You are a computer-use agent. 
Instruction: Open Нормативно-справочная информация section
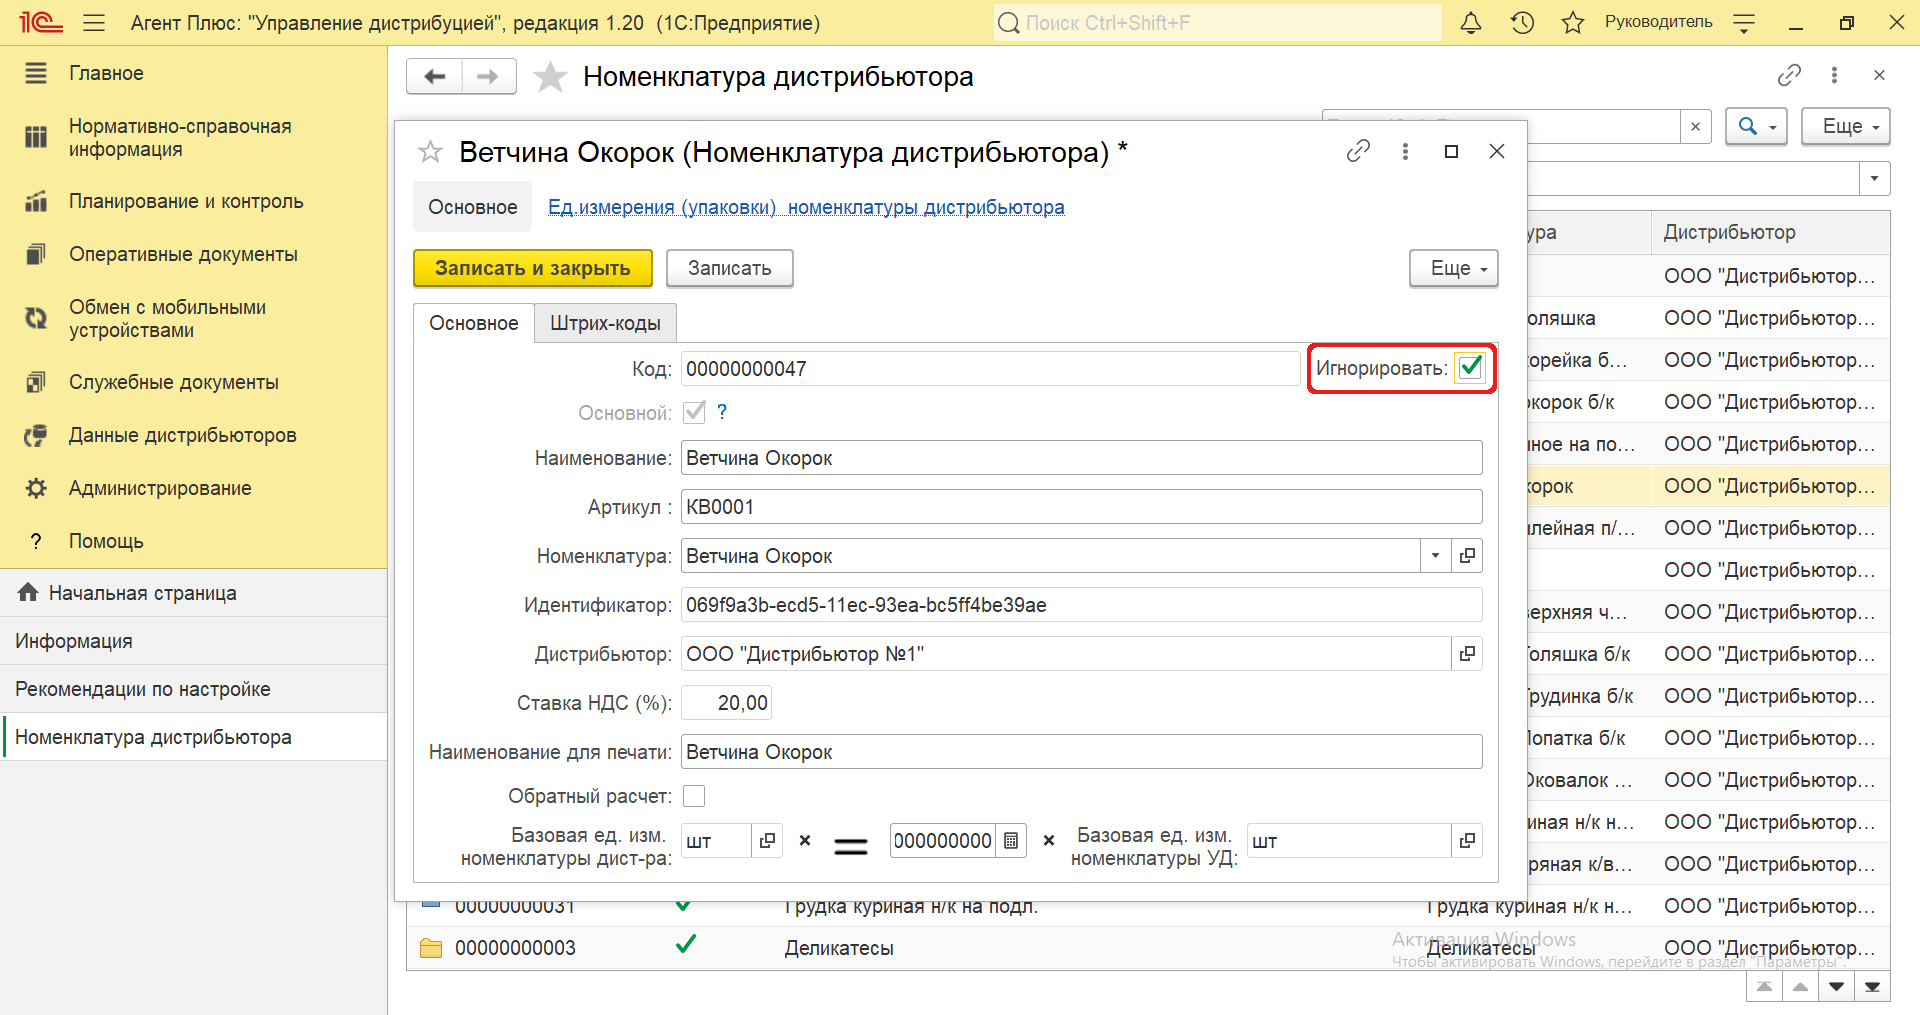180,138
